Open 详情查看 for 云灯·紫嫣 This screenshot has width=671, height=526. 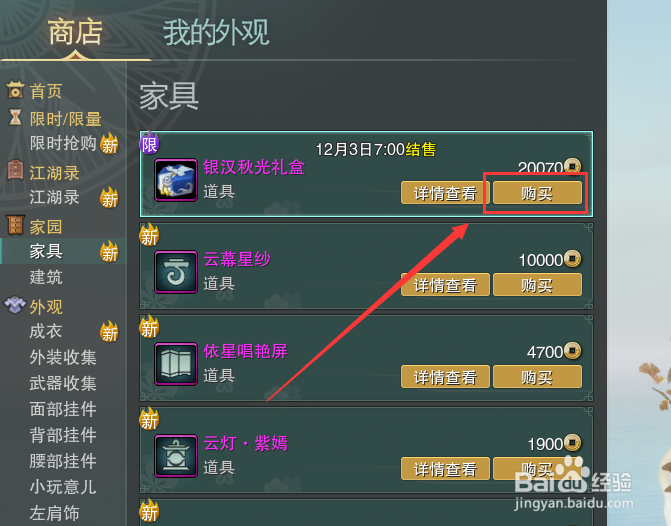(445, 469)
